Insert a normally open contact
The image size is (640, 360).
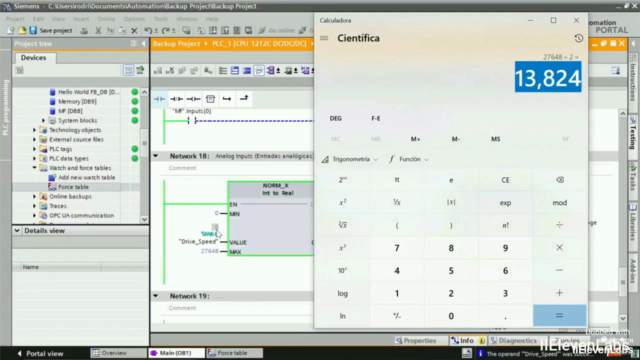click(x=159, y=99)
